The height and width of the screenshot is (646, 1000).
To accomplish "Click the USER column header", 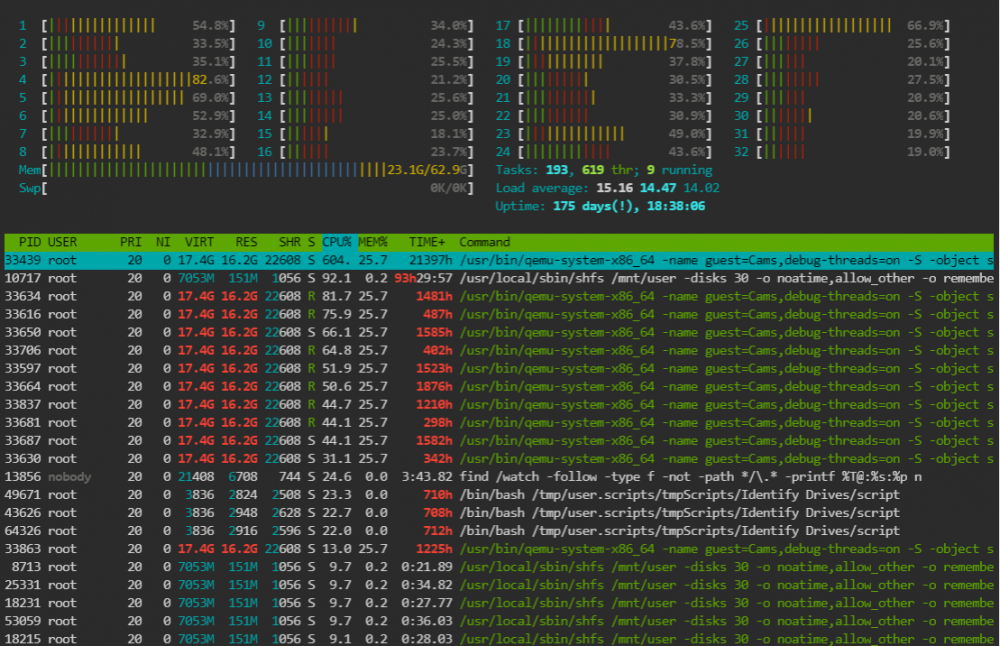I will click(x=62, y=242).
